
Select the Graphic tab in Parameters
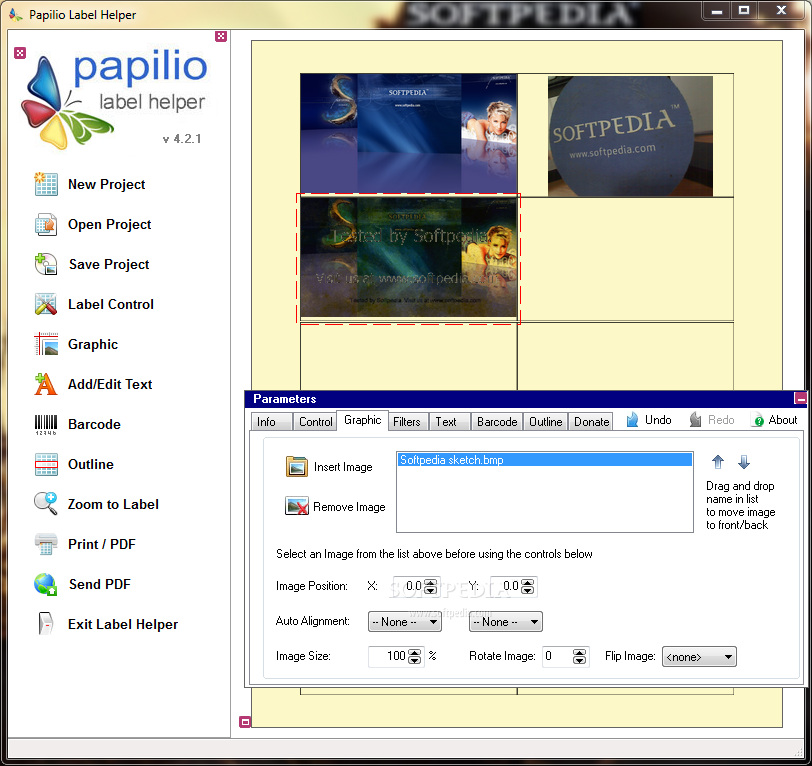pyautogui.click(x=362, y=420)
